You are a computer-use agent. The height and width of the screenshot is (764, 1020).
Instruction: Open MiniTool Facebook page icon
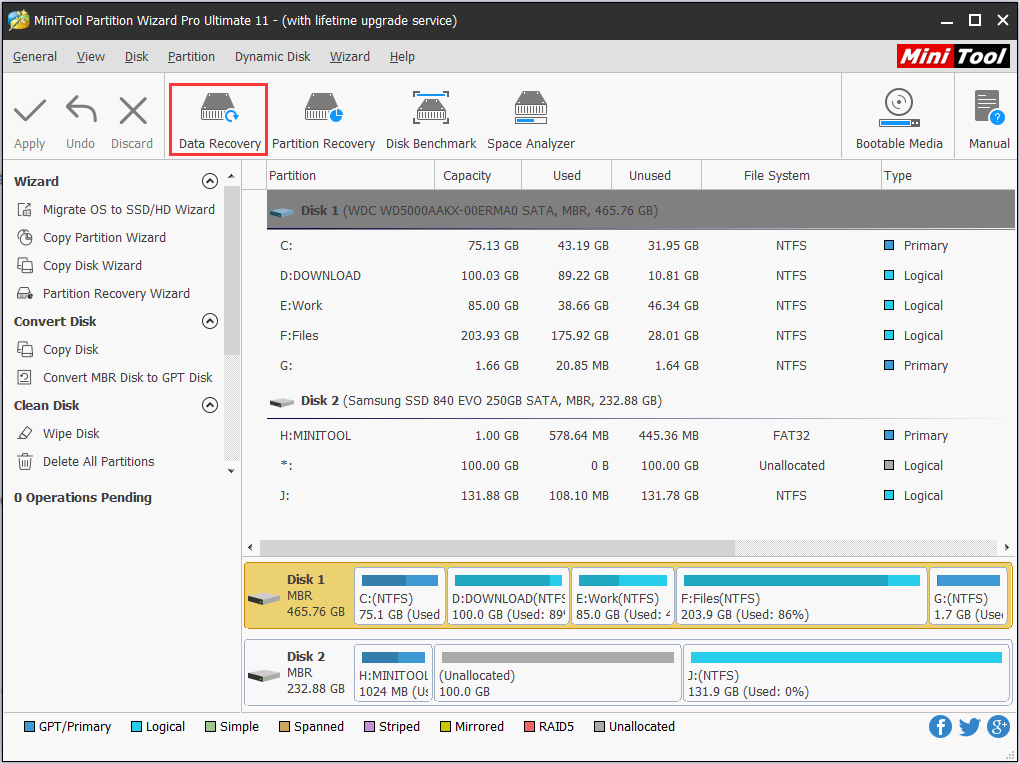coord(940,726)
